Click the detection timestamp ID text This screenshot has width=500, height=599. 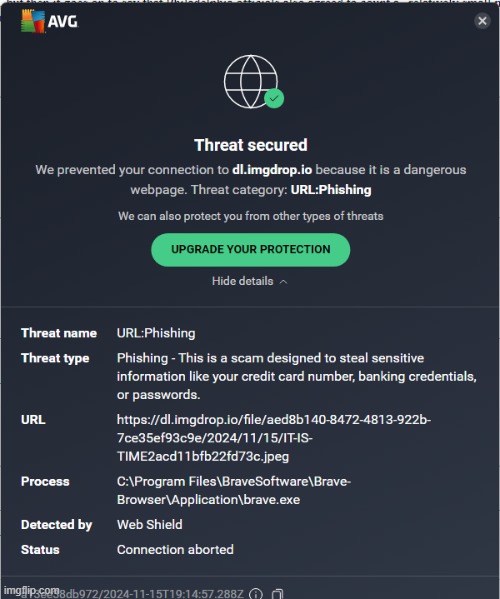pyautogui.click(x=134, y=594)
